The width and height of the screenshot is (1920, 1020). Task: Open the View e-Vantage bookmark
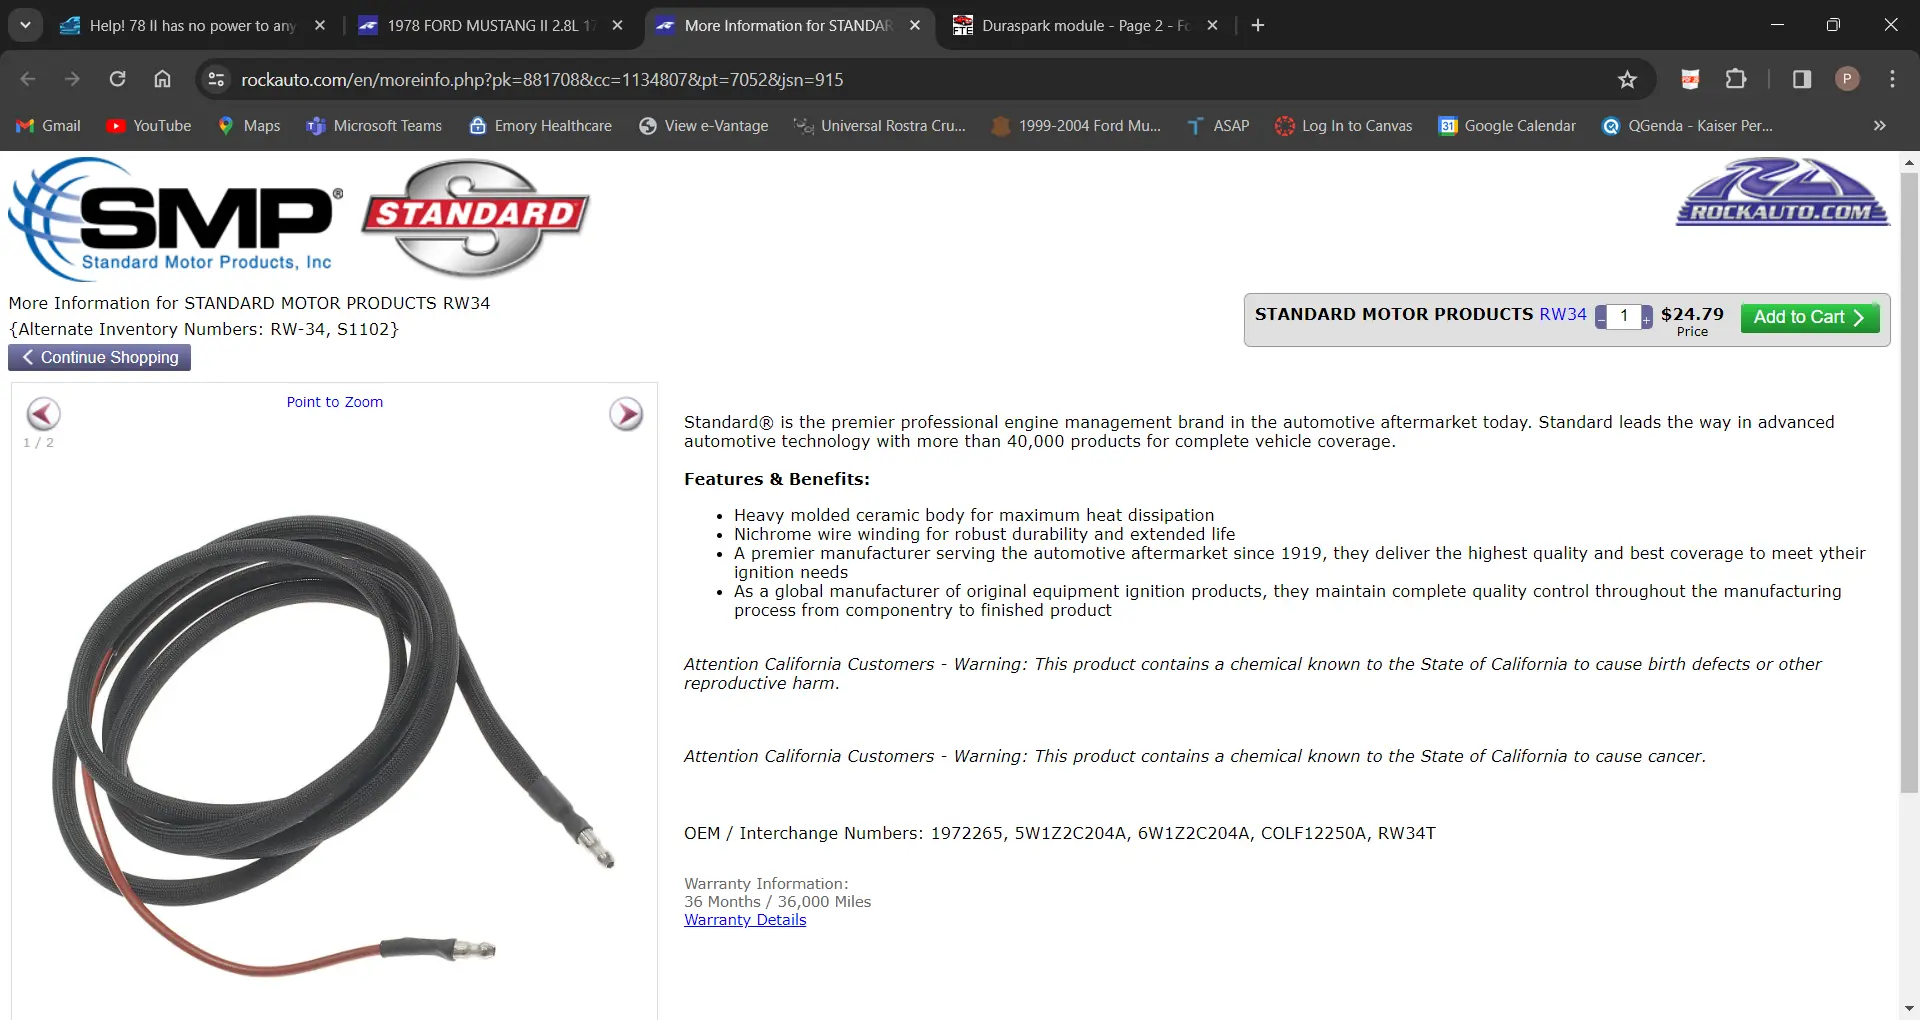coord(704,126)
